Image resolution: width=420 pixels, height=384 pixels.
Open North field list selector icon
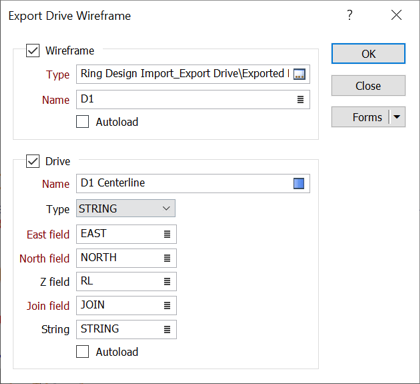[167, 258]
